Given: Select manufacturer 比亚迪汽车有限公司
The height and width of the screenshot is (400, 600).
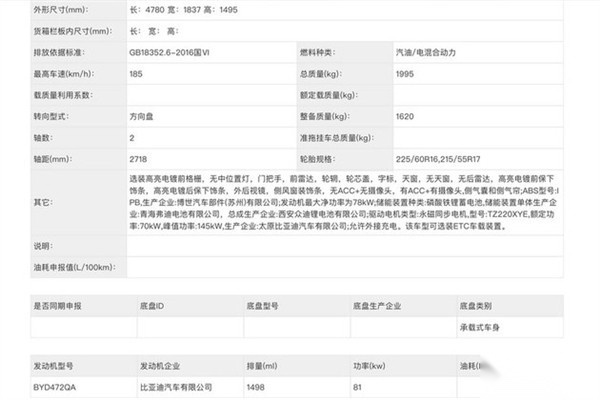Looking at the screenshot, I should click(x=176, y=387).
